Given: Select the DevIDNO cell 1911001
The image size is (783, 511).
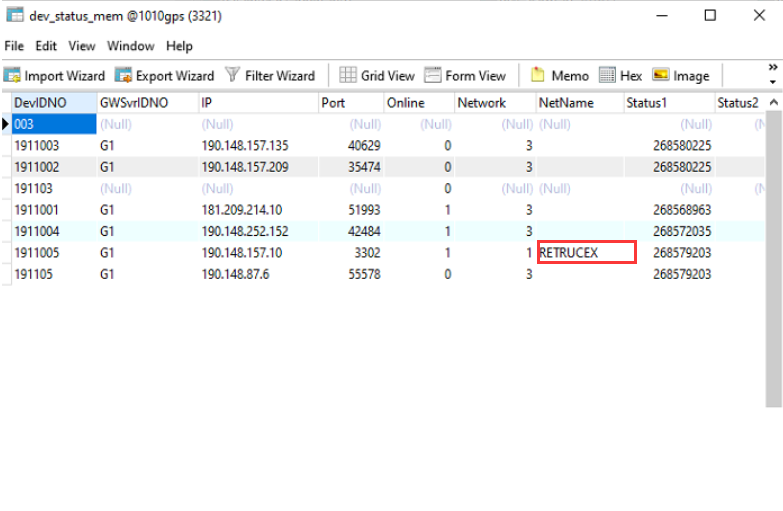Looking at the screenshot, I should point(54,210).
